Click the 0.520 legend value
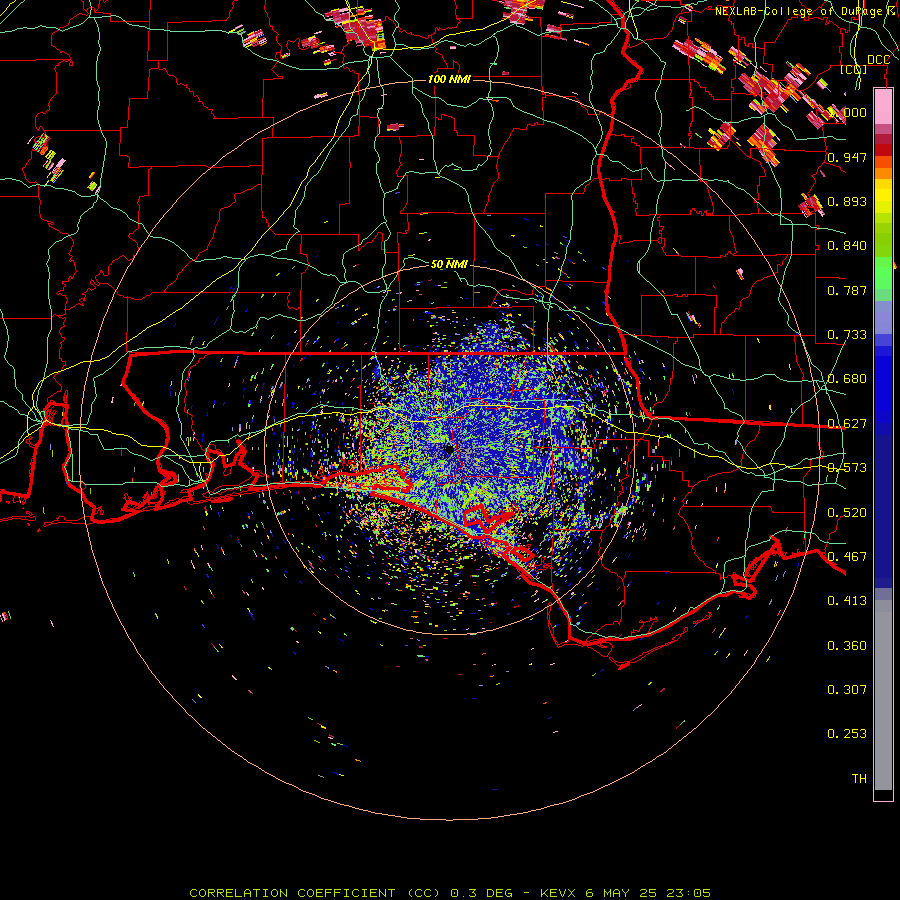Screen dimensions: 900x900 point(847,513)
